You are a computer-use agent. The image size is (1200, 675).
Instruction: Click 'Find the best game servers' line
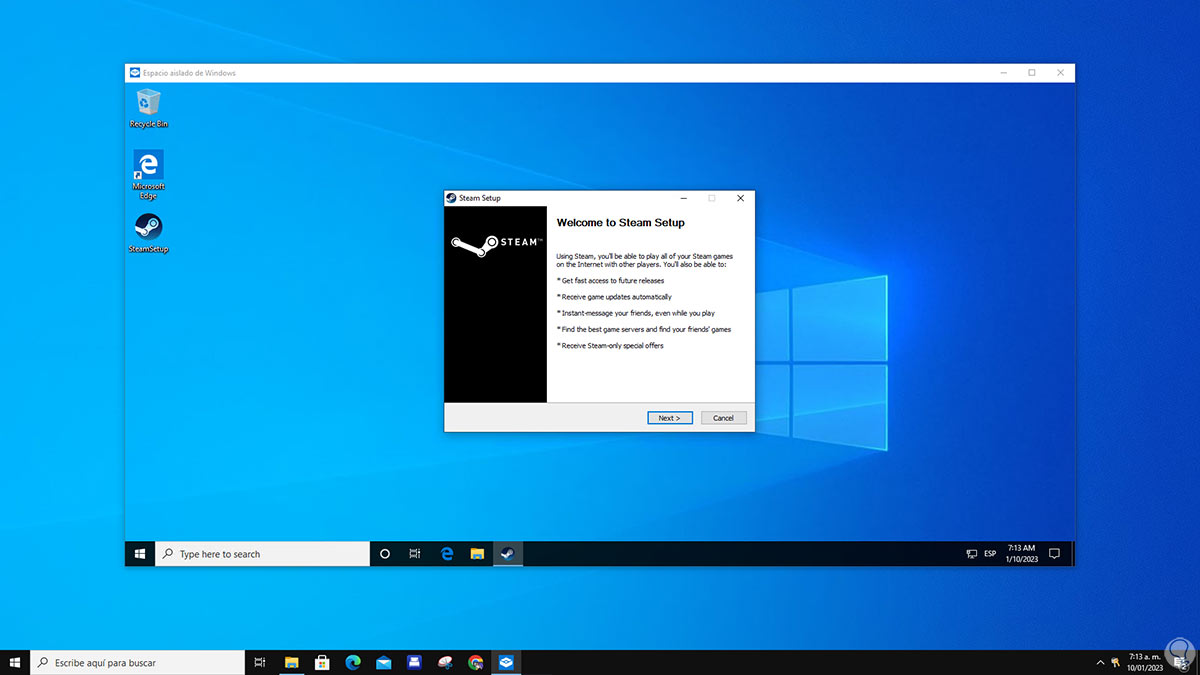tap(643, 329)
